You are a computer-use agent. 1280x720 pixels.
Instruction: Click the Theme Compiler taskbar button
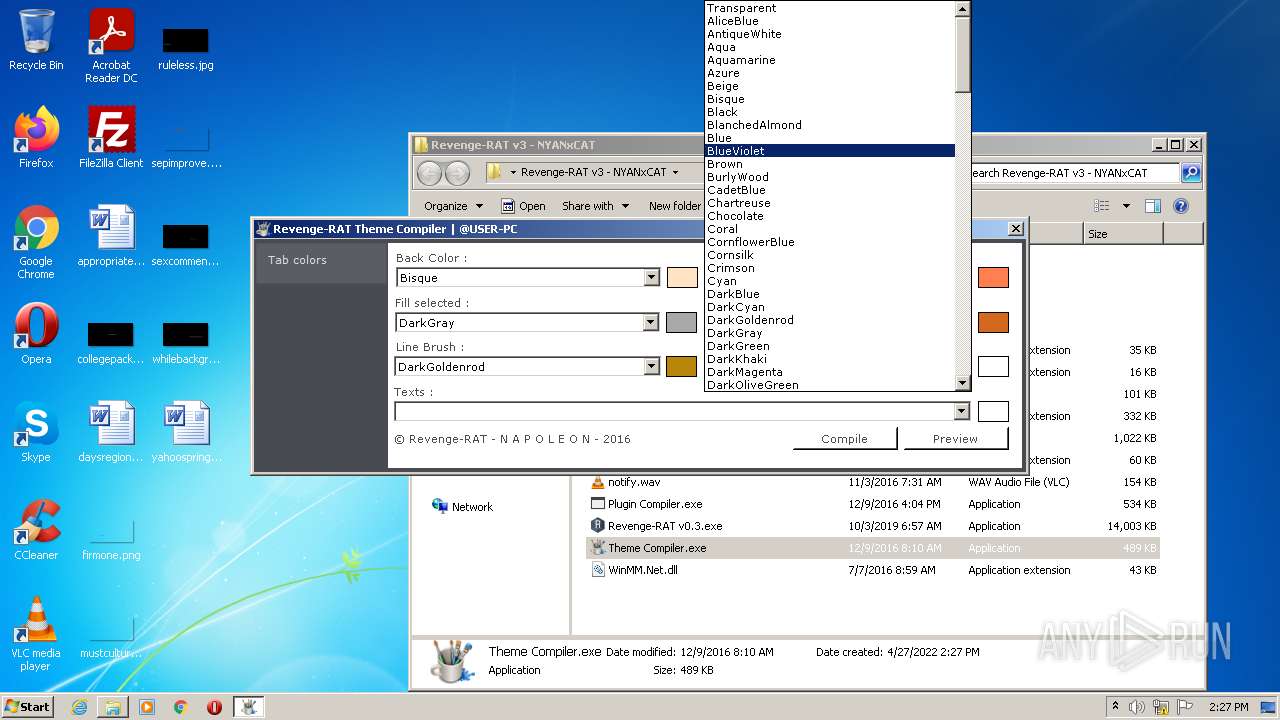click(x=249, y=707)
